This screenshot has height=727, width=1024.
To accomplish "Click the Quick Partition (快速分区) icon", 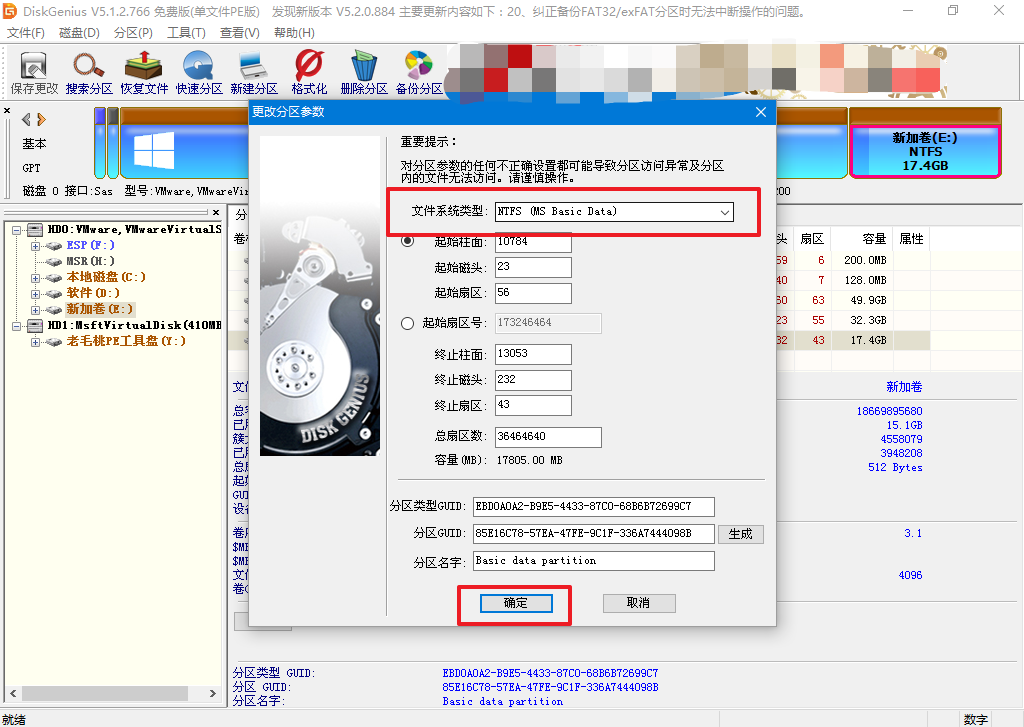I will click(199, 73).
